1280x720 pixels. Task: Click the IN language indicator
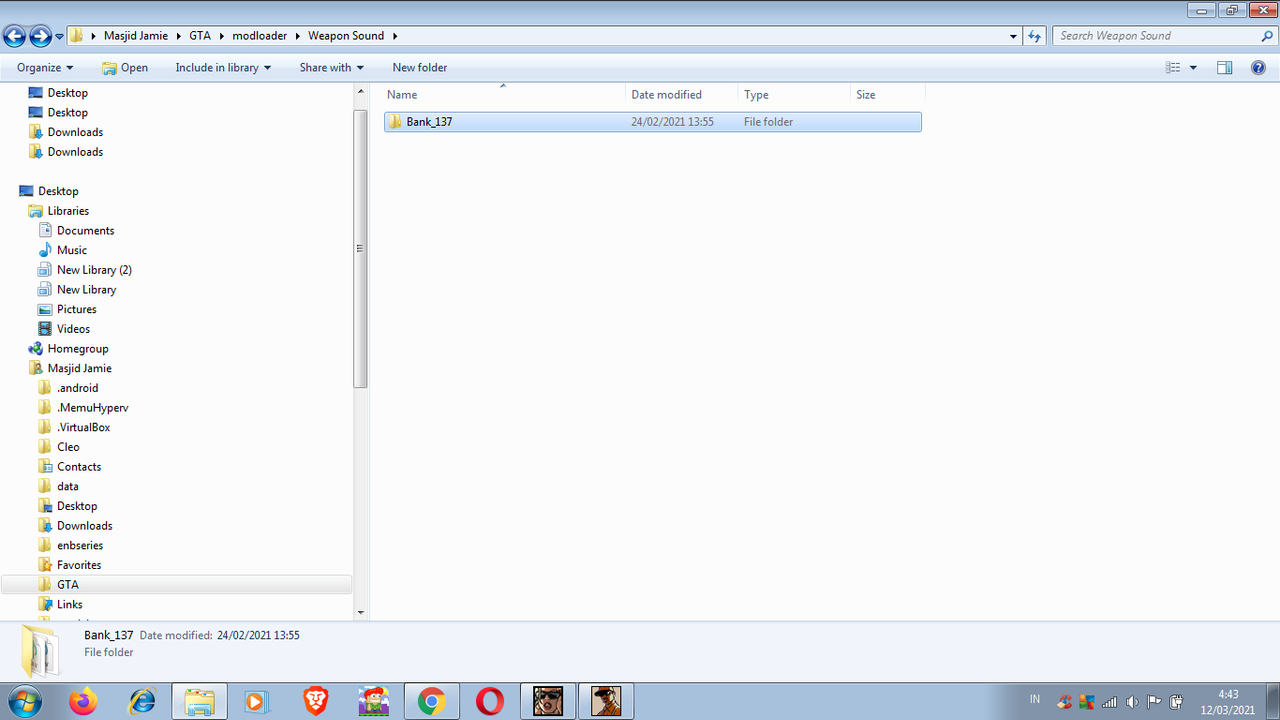[x=1035, y=700]
